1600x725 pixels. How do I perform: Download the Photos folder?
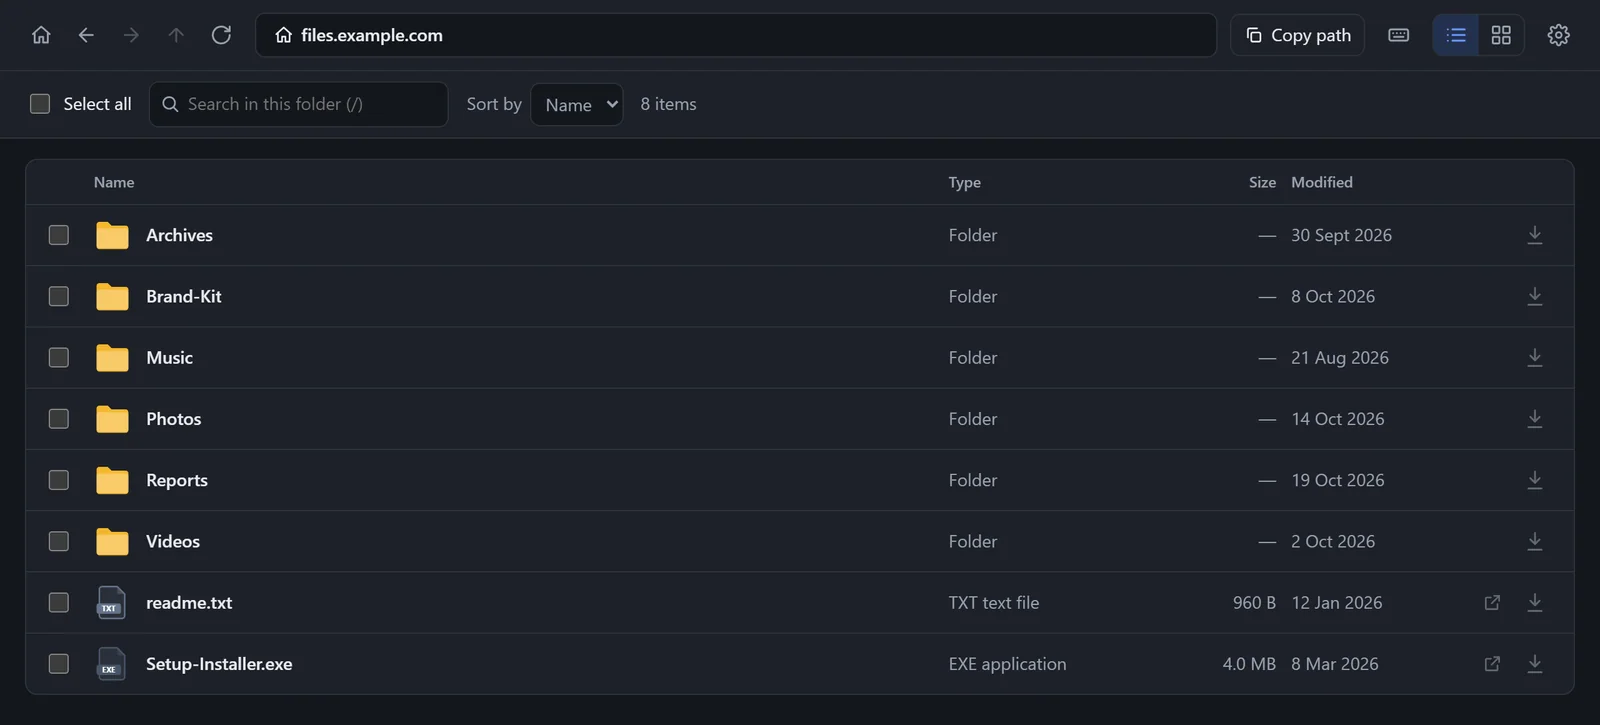[x=1535, y=419]
